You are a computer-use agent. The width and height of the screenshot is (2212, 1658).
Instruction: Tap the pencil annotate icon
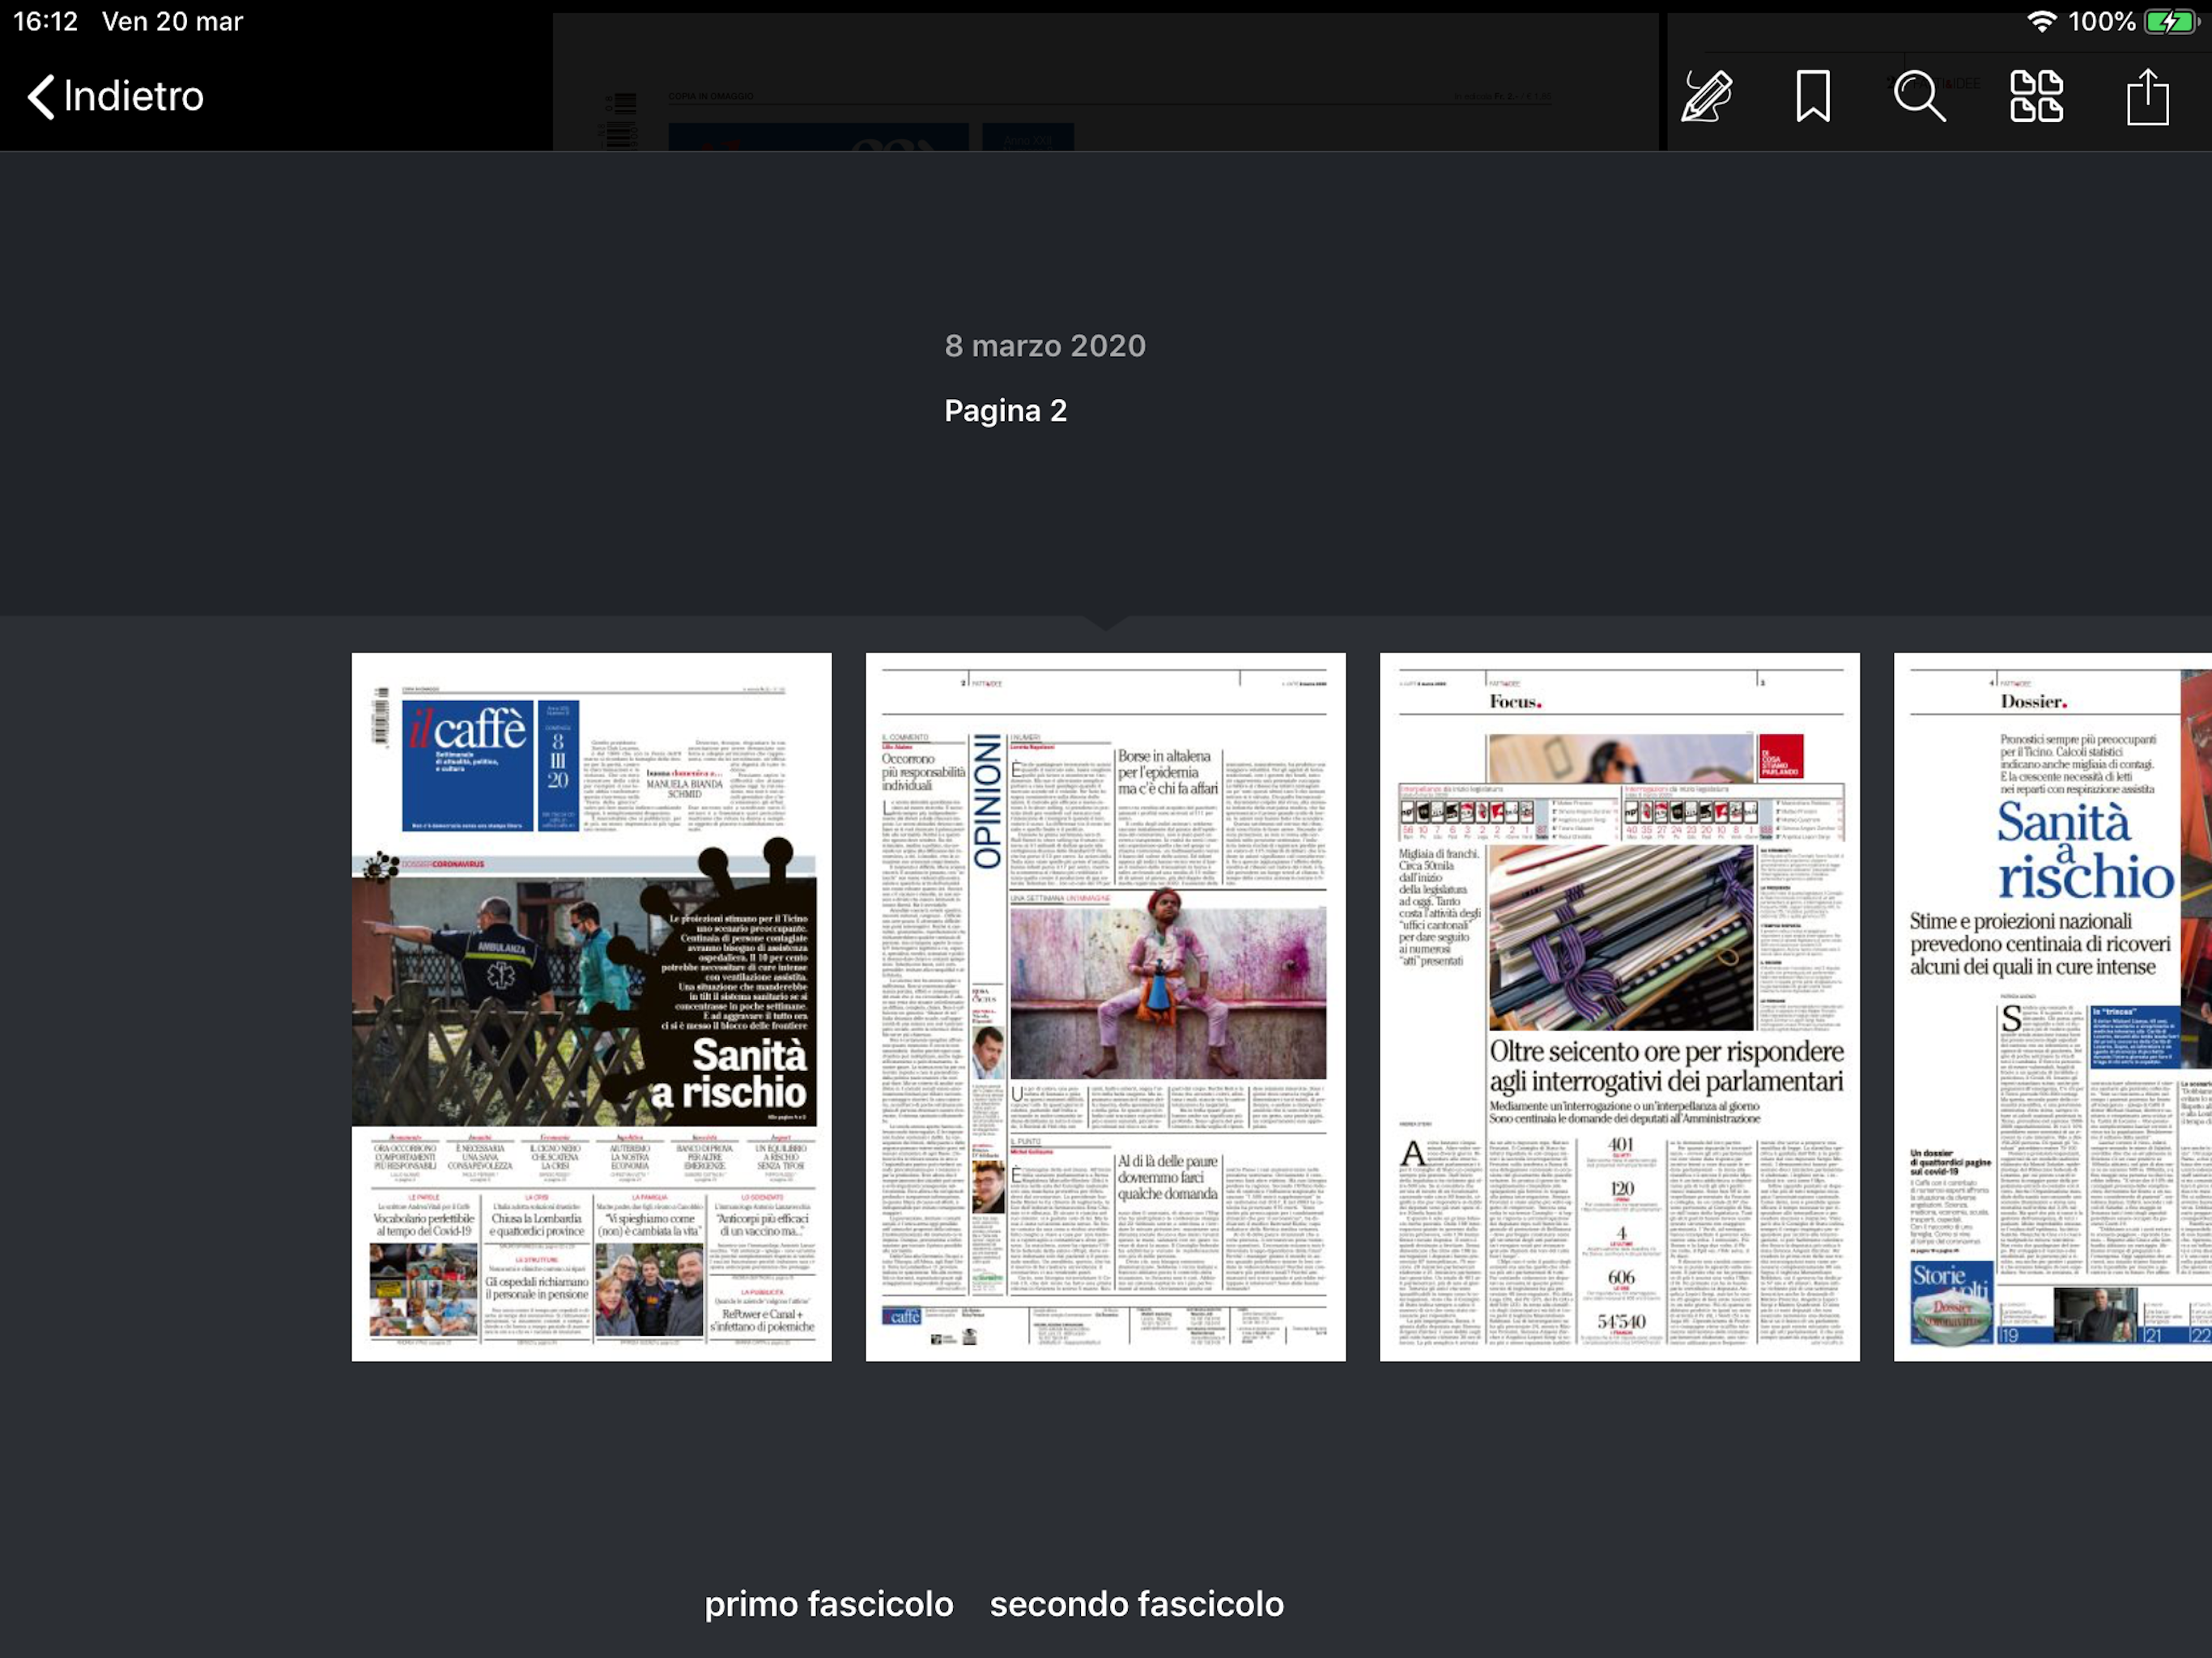click(x=1706, y=97)
